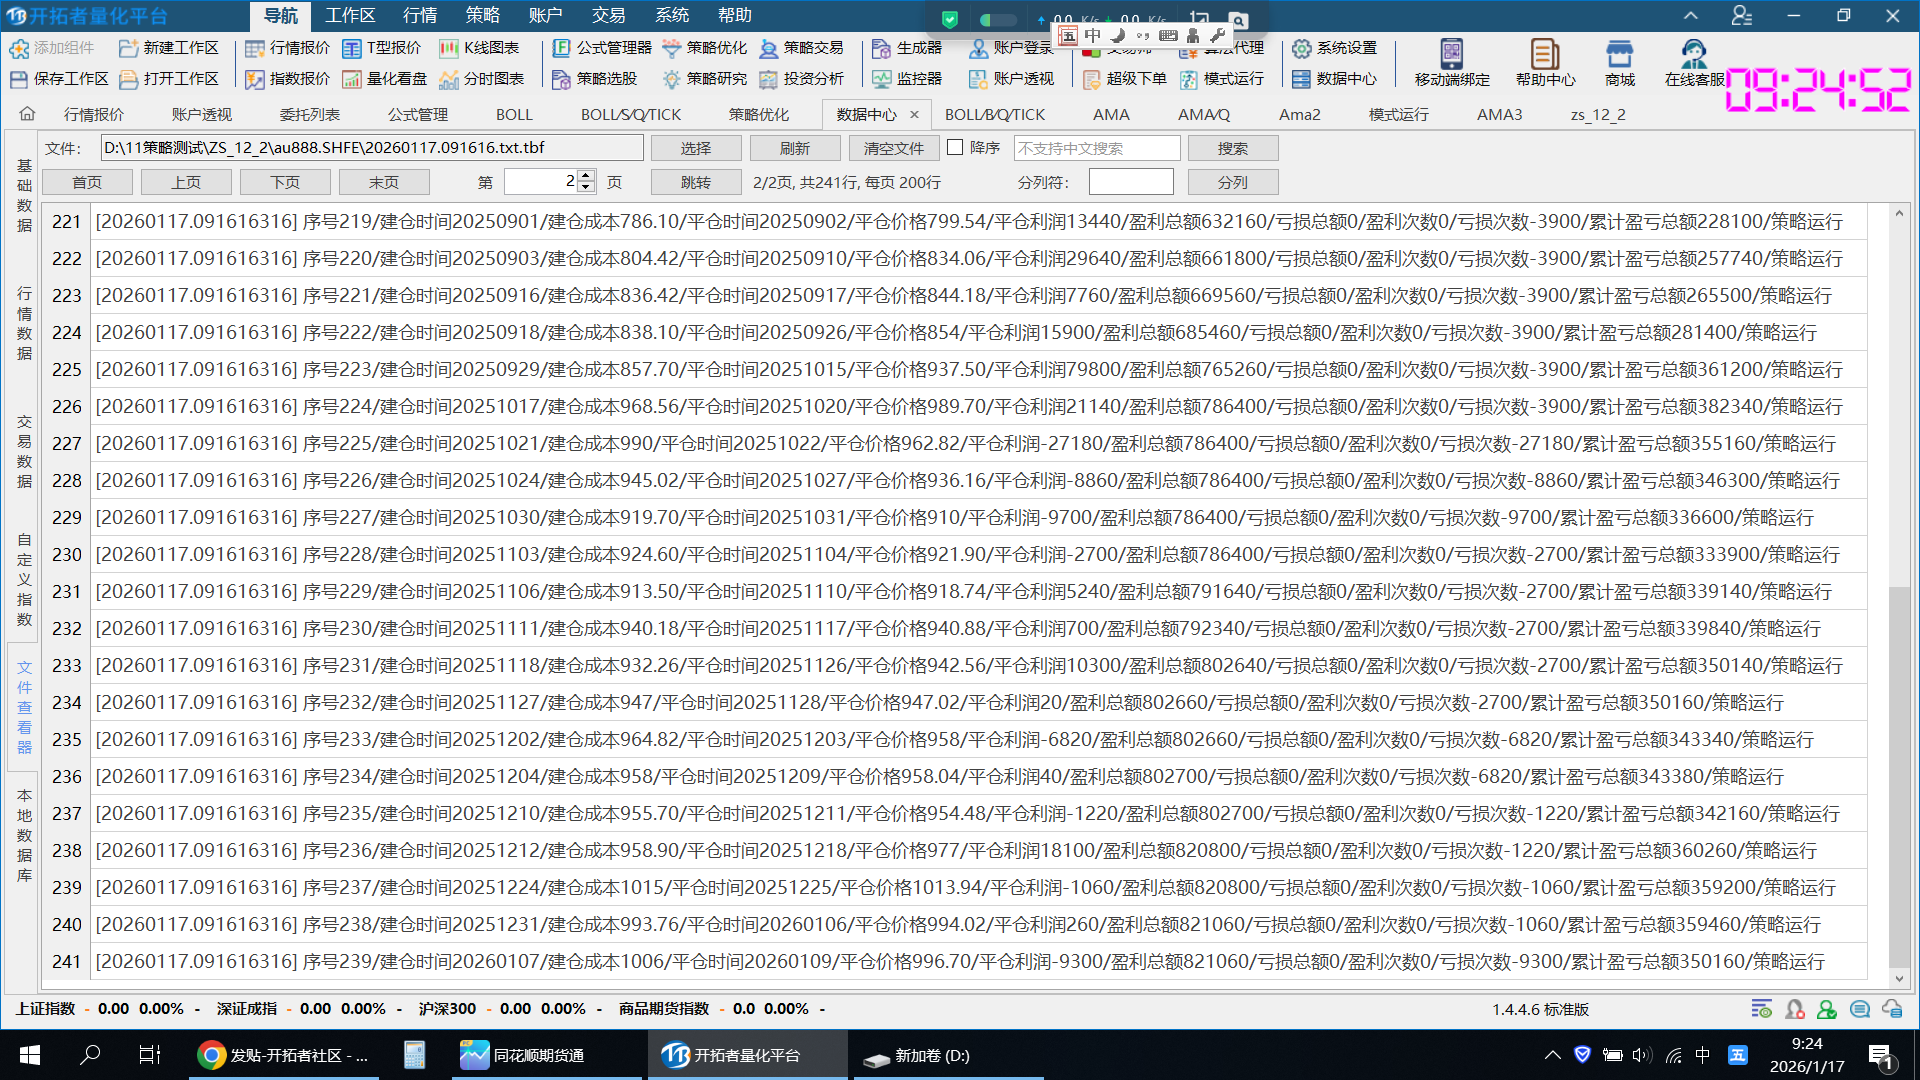The height and width of the screenshot is (1080, 1920).
Task: Open 策略优化 from the toolbar
Action: [x=704, y=48]
